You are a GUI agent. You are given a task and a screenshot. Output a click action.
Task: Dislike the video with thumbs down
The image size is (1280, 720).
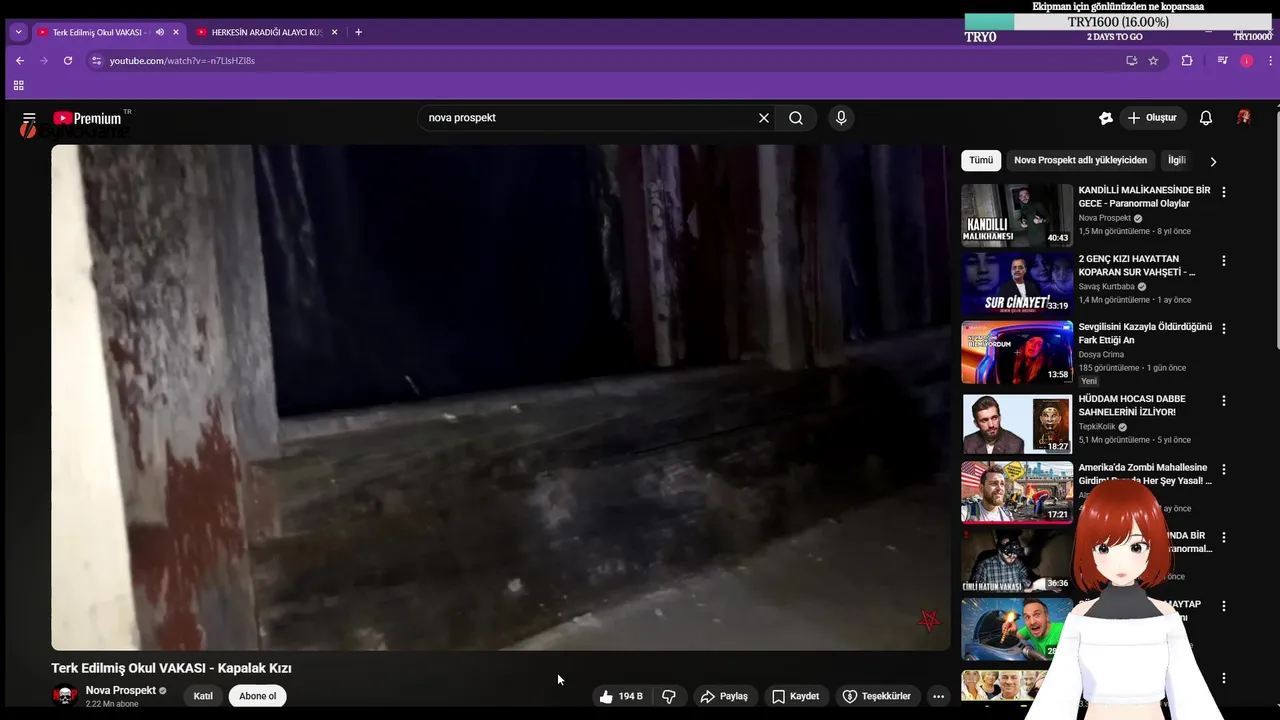669,696
